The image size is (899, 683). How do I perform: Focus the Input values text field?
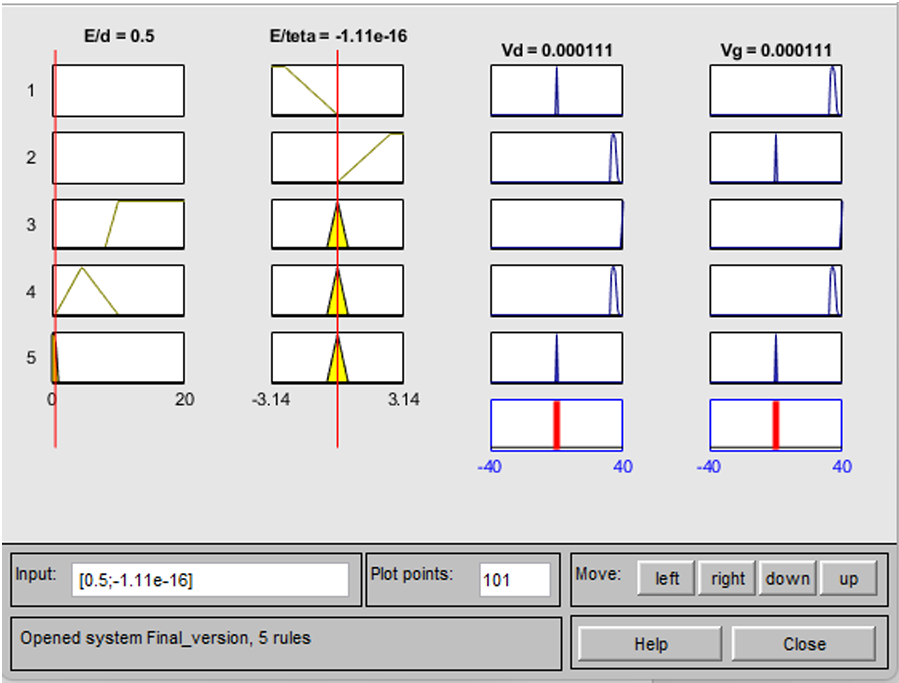[210, 580]
